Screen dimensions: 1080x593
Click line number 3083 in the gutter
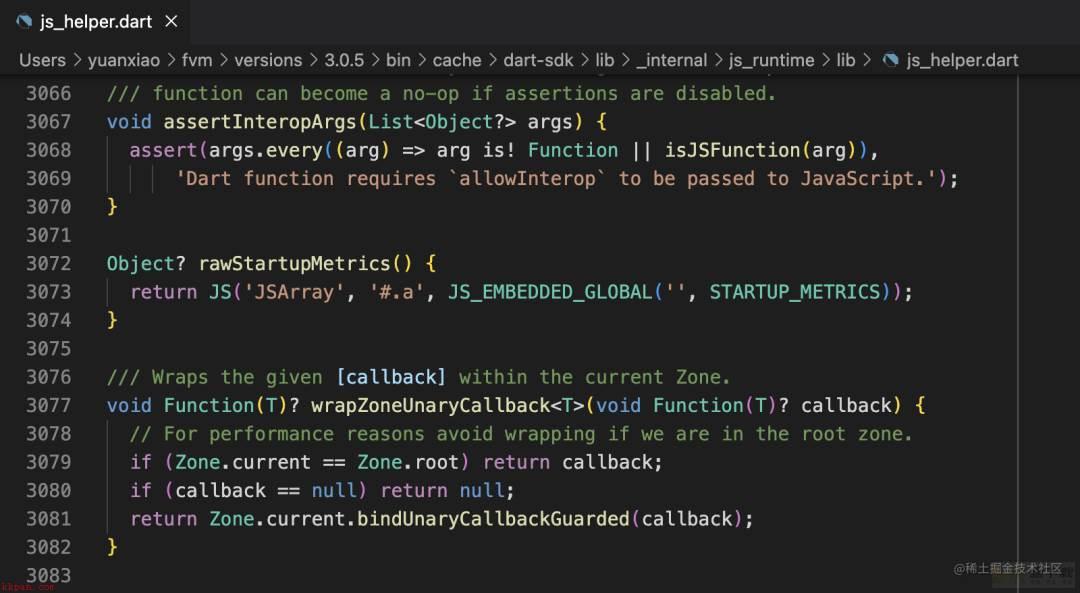click(48, 575)
